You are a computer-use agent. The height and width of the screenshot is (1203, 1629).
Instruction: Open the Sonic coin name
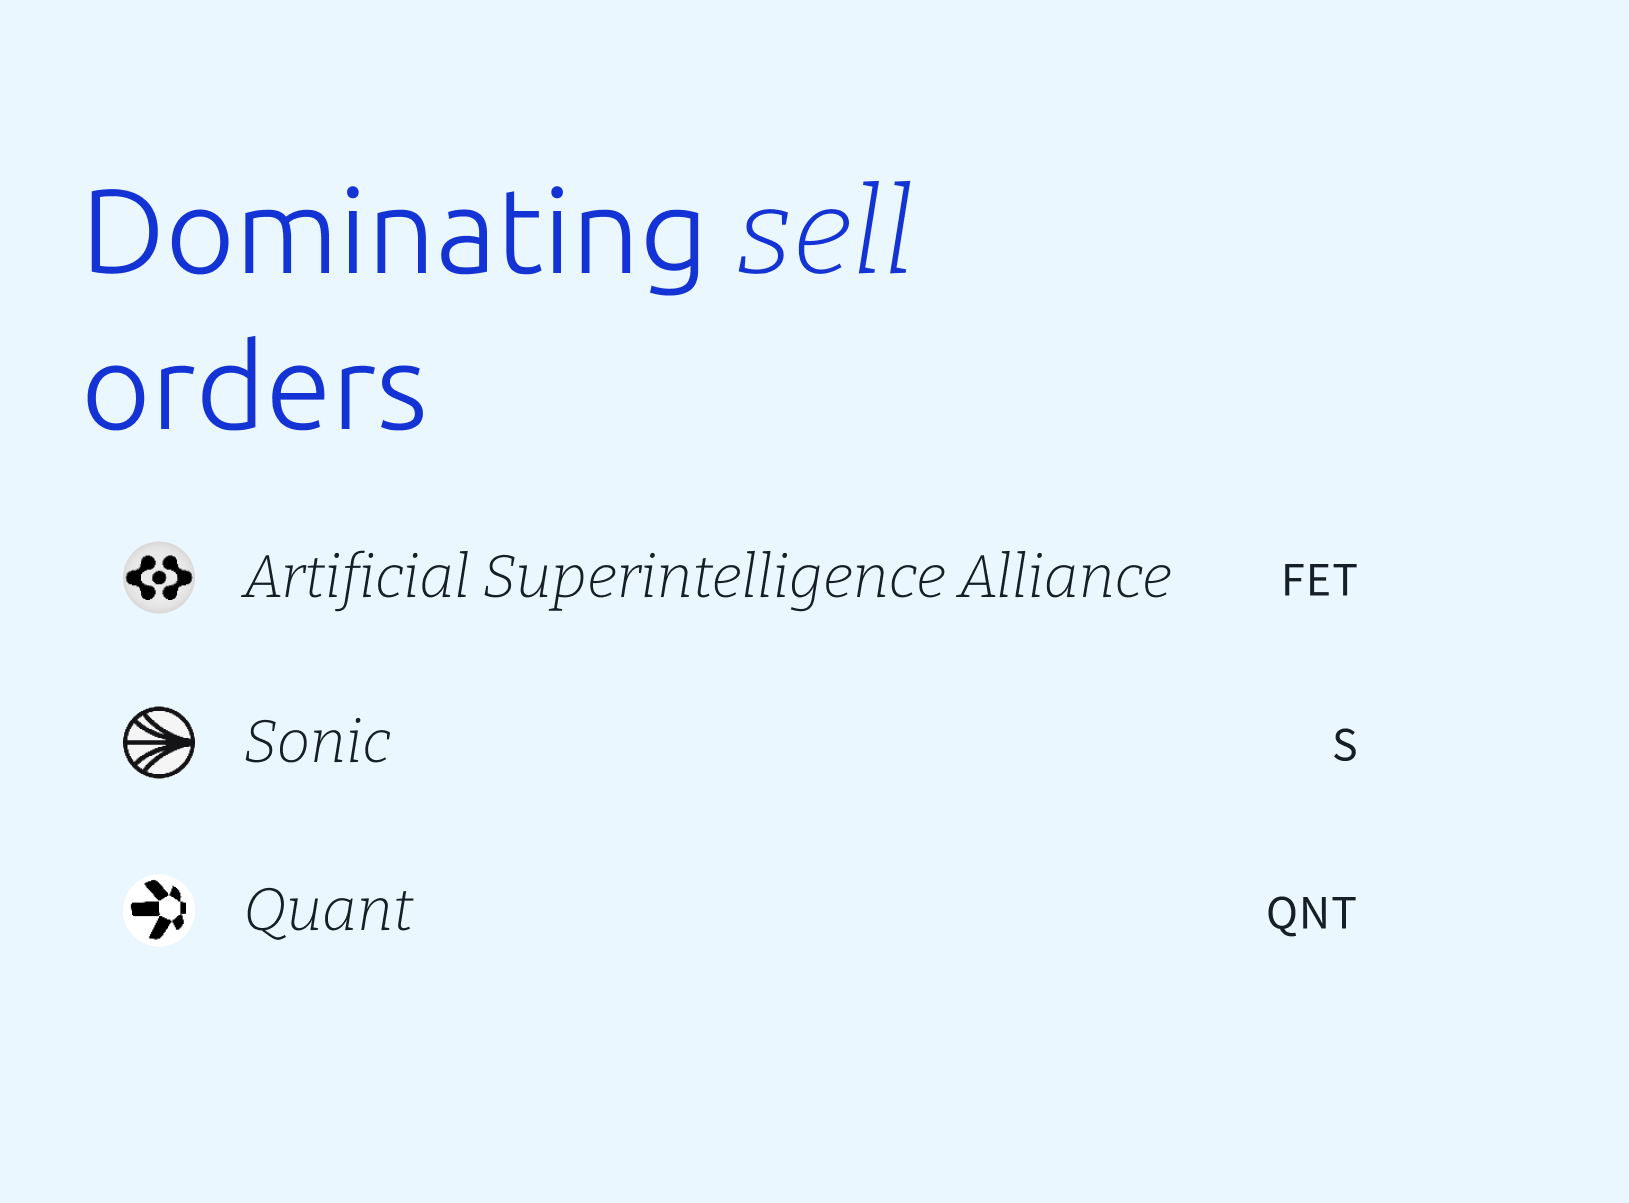click(x=318, y=742)
